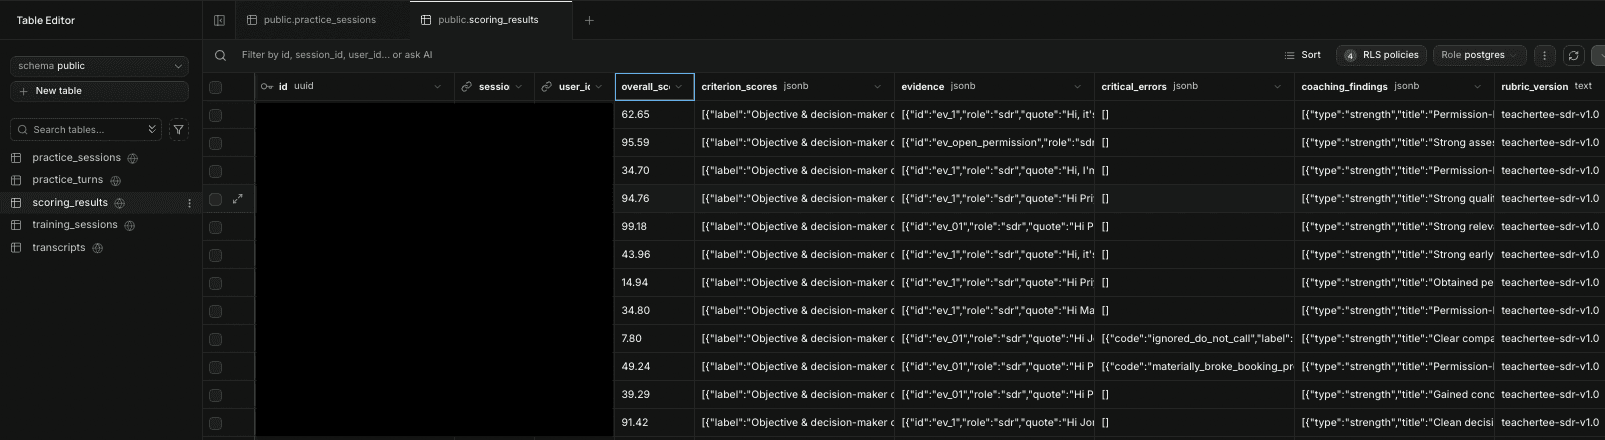Open the practice_turns table
1605x440 pixels.
coord(67,180)
